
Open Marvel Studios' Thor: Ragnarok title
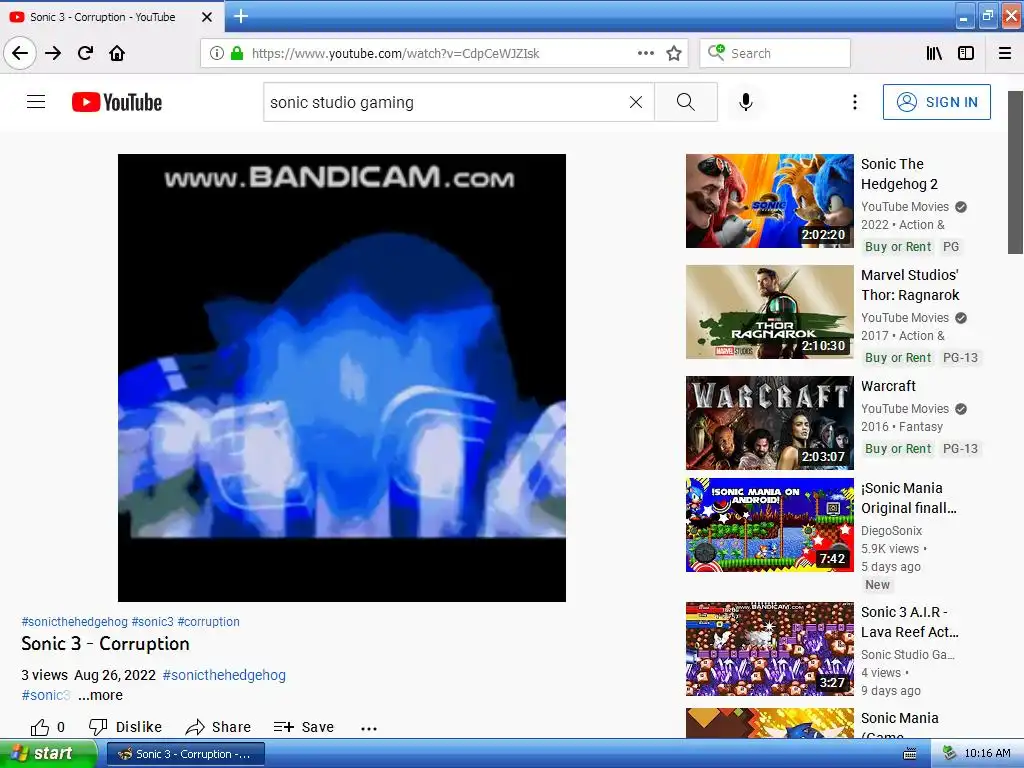click(910, 285)
